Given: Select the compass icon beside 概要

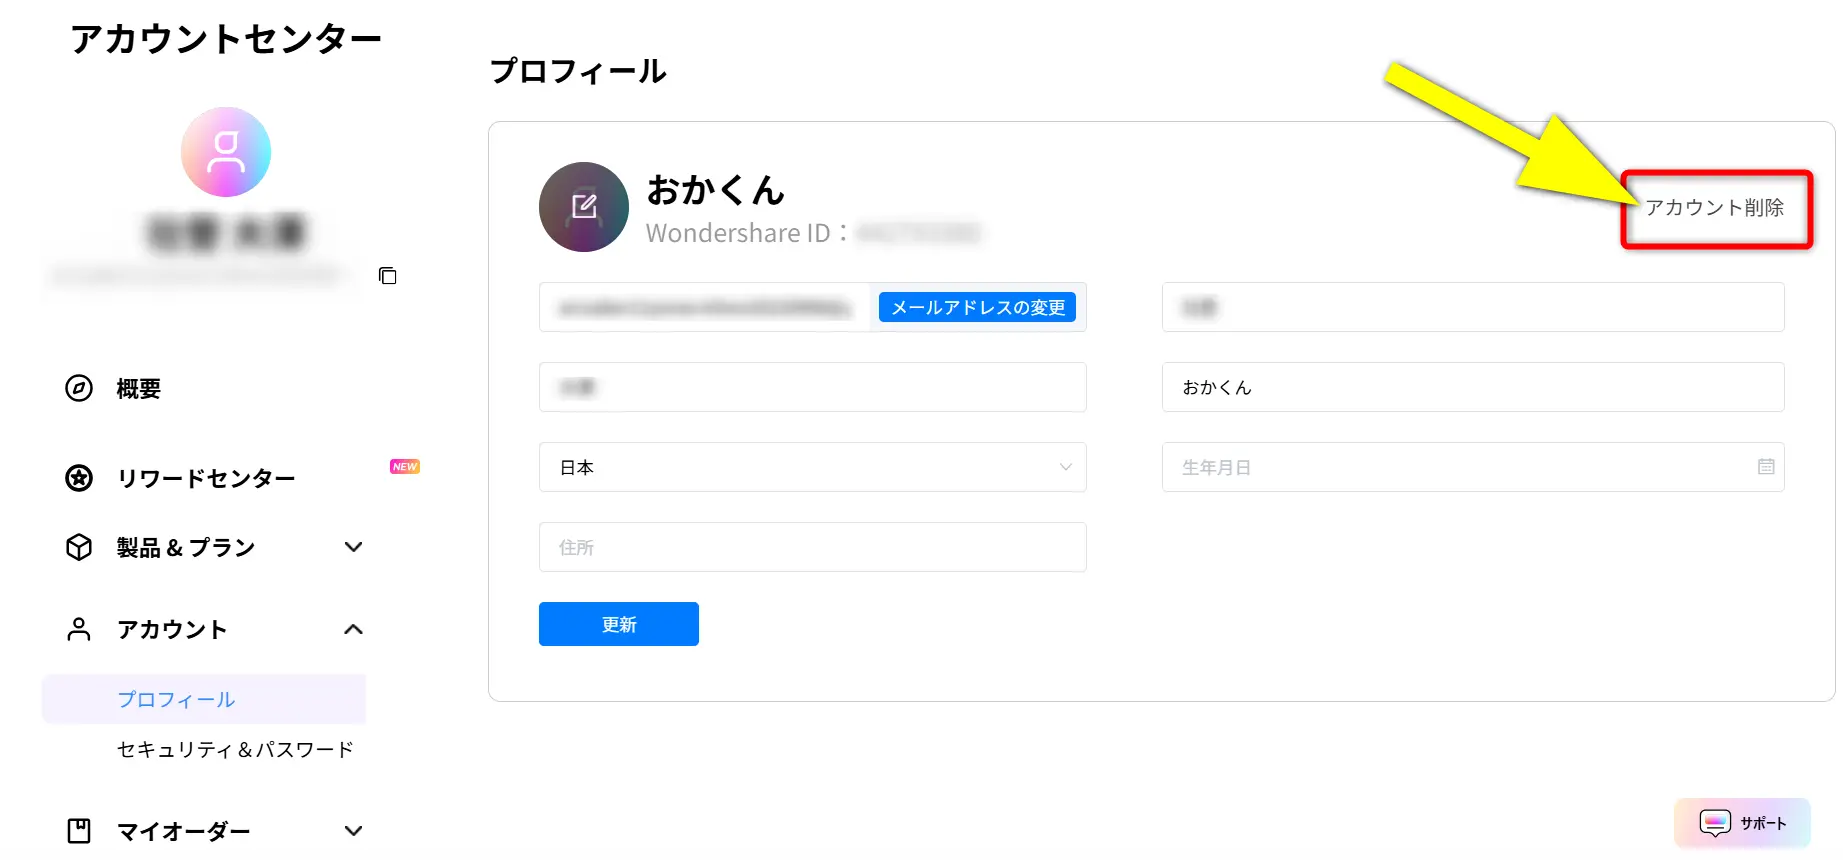Looking at the screenshot, I should [78, 389].
